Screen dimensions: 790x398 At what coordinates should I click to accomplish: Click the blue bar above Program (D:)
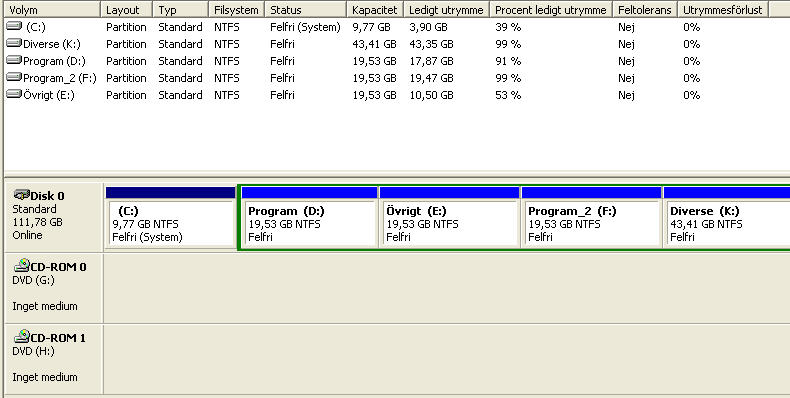point(309,192)
